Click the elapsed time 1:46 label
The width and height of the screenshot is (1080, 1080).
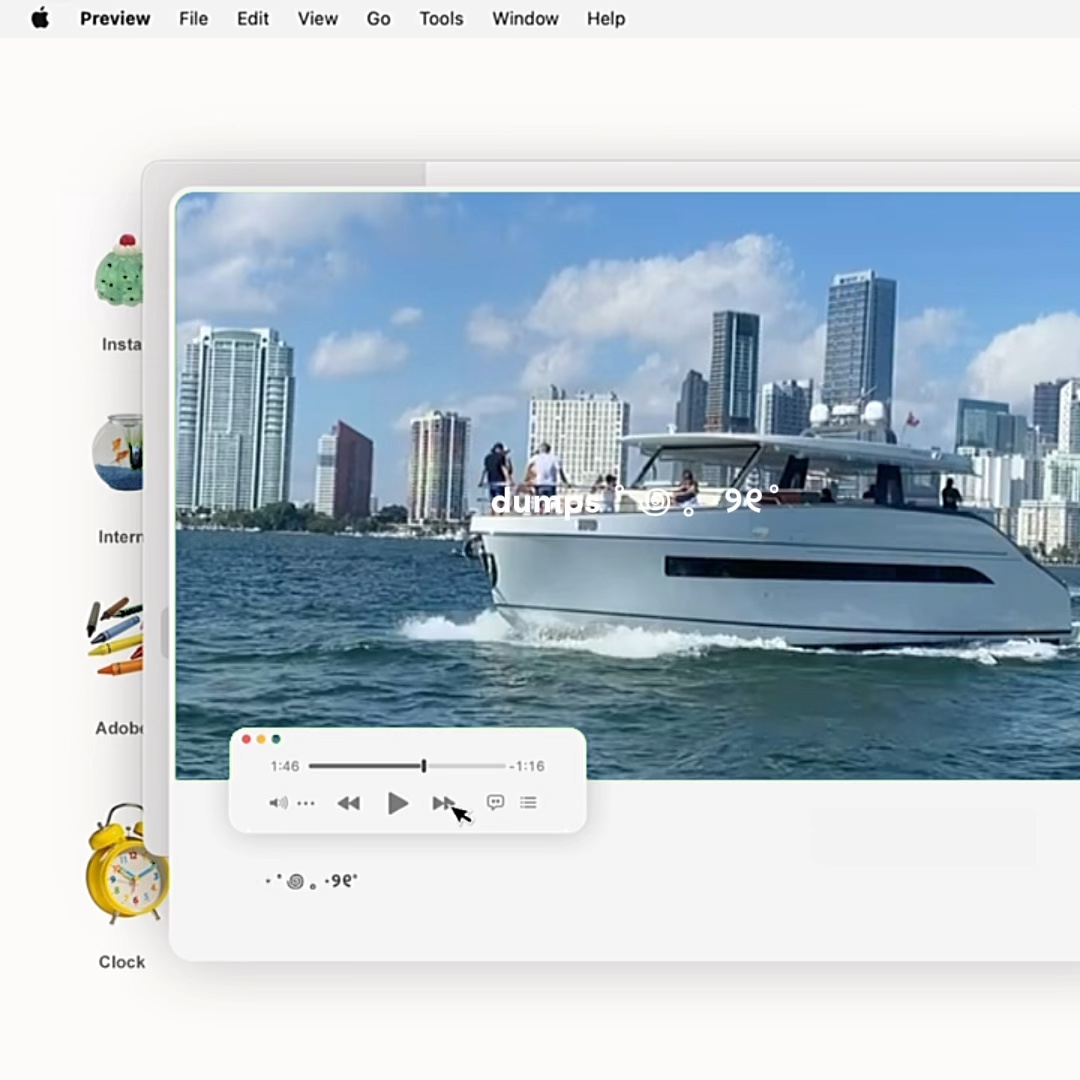coord(285,766)
